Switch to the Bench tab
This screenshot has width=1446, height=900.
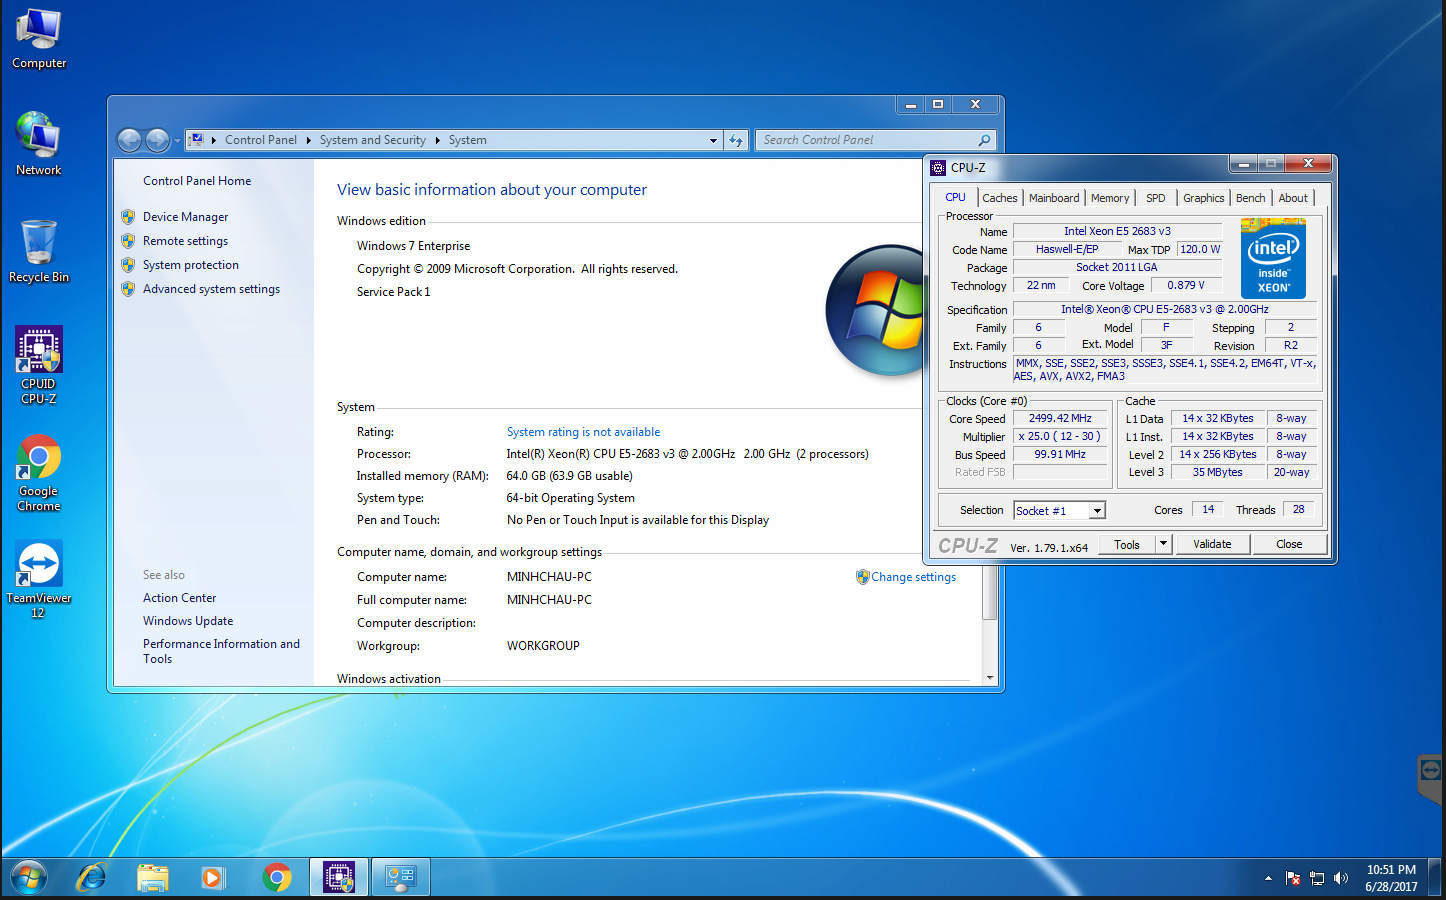[1250, 198]
